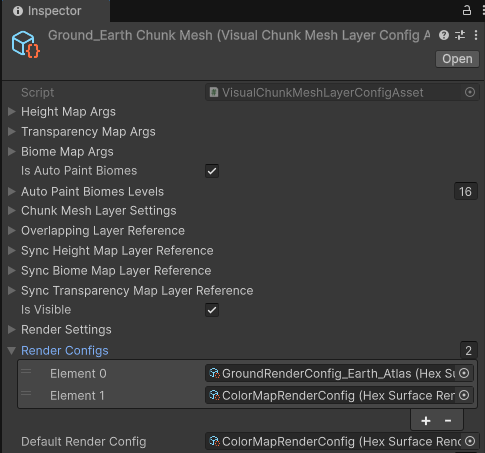Toggle the Is Auto Paint Biomes checkbox
The height and width of the screenshot is (453, 485).
pos(212,171)
